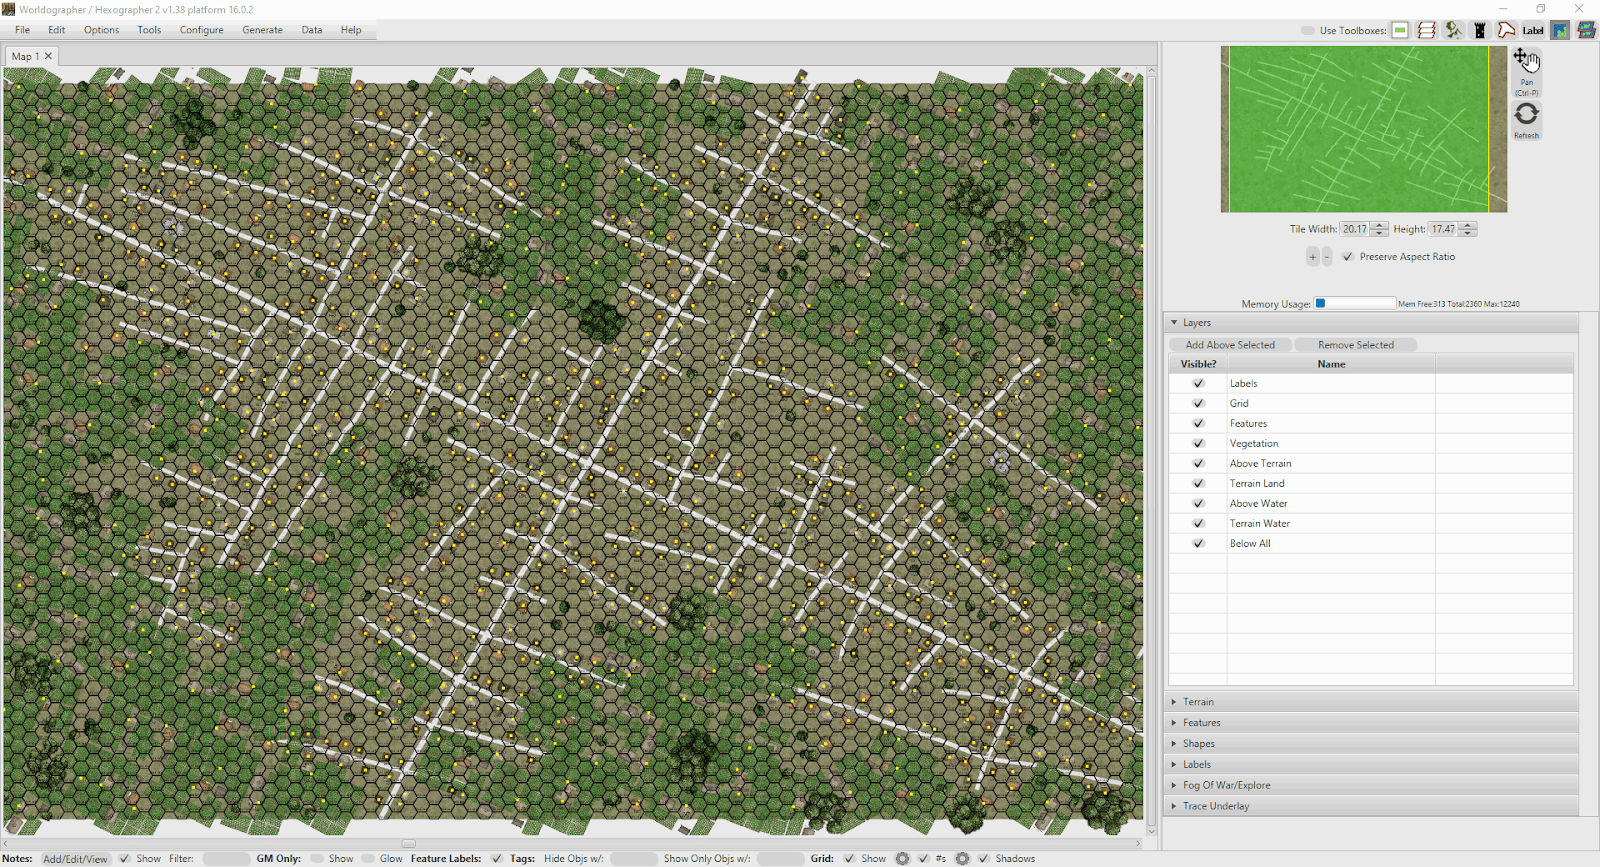Viewport: 1600px width, 867px height.
Task: Toggle GM Only Show switch
Action: point(317,858)
